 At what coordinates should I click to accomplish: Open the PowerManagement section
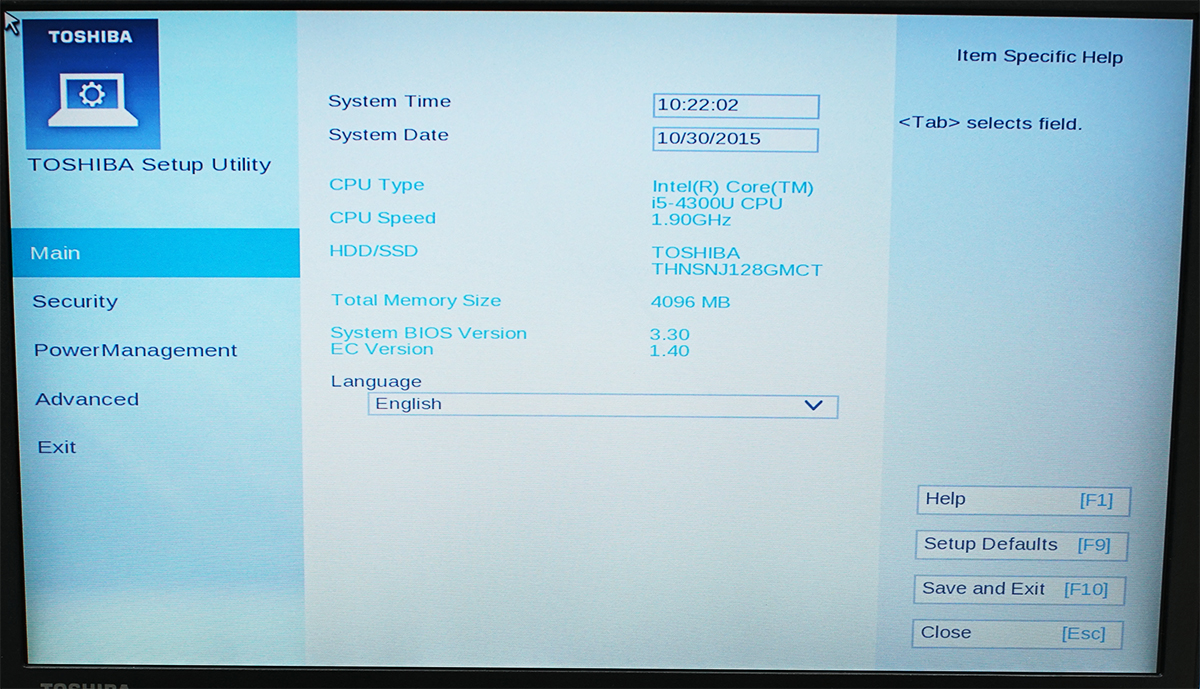pos(135,350)
